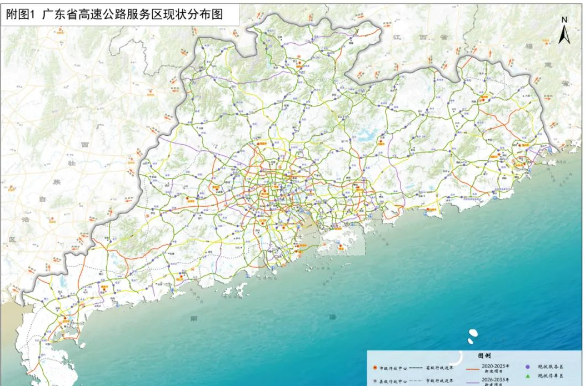
Task: Click the red 2020-2025 line legend sample
Action: tap(473, 369)
